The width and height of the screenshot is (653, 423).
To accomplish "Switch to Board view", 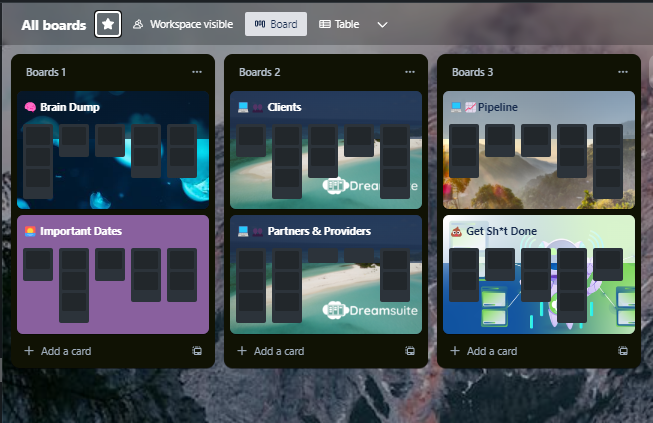I will tap(276, 24).
